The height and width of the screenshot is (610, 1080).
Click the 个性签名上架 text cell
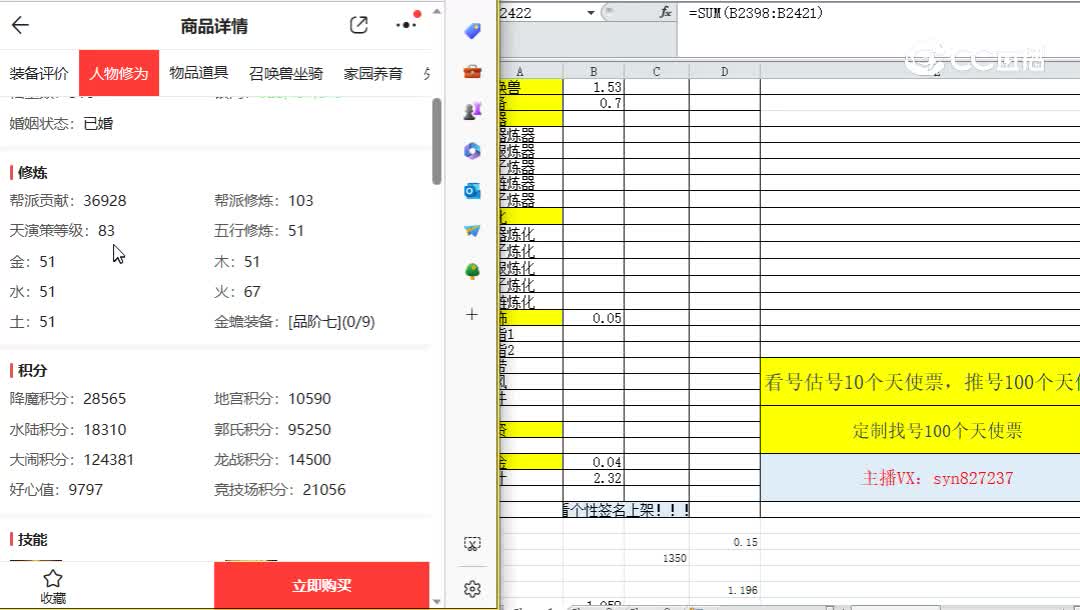point(626,510)
